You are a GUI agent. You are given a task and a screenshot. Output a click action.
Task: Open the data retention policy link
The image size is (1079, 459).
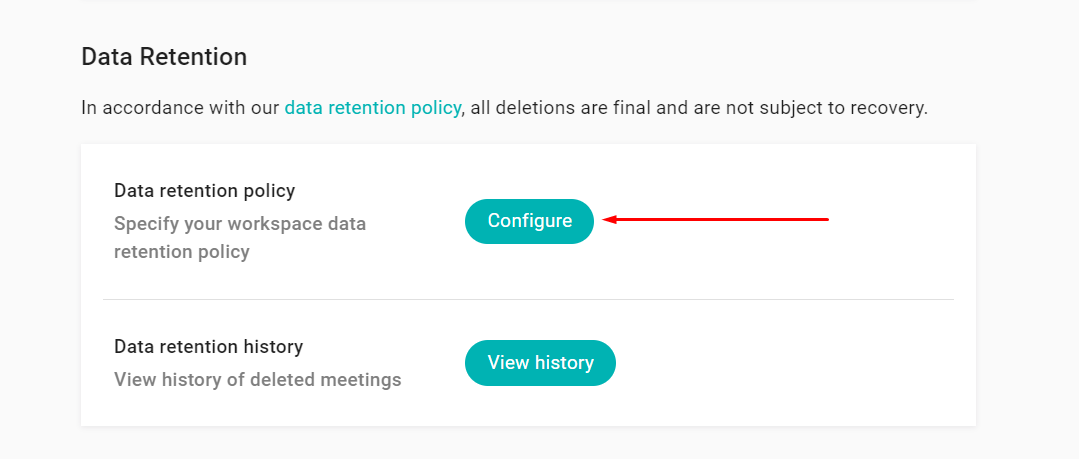(372, 107)
